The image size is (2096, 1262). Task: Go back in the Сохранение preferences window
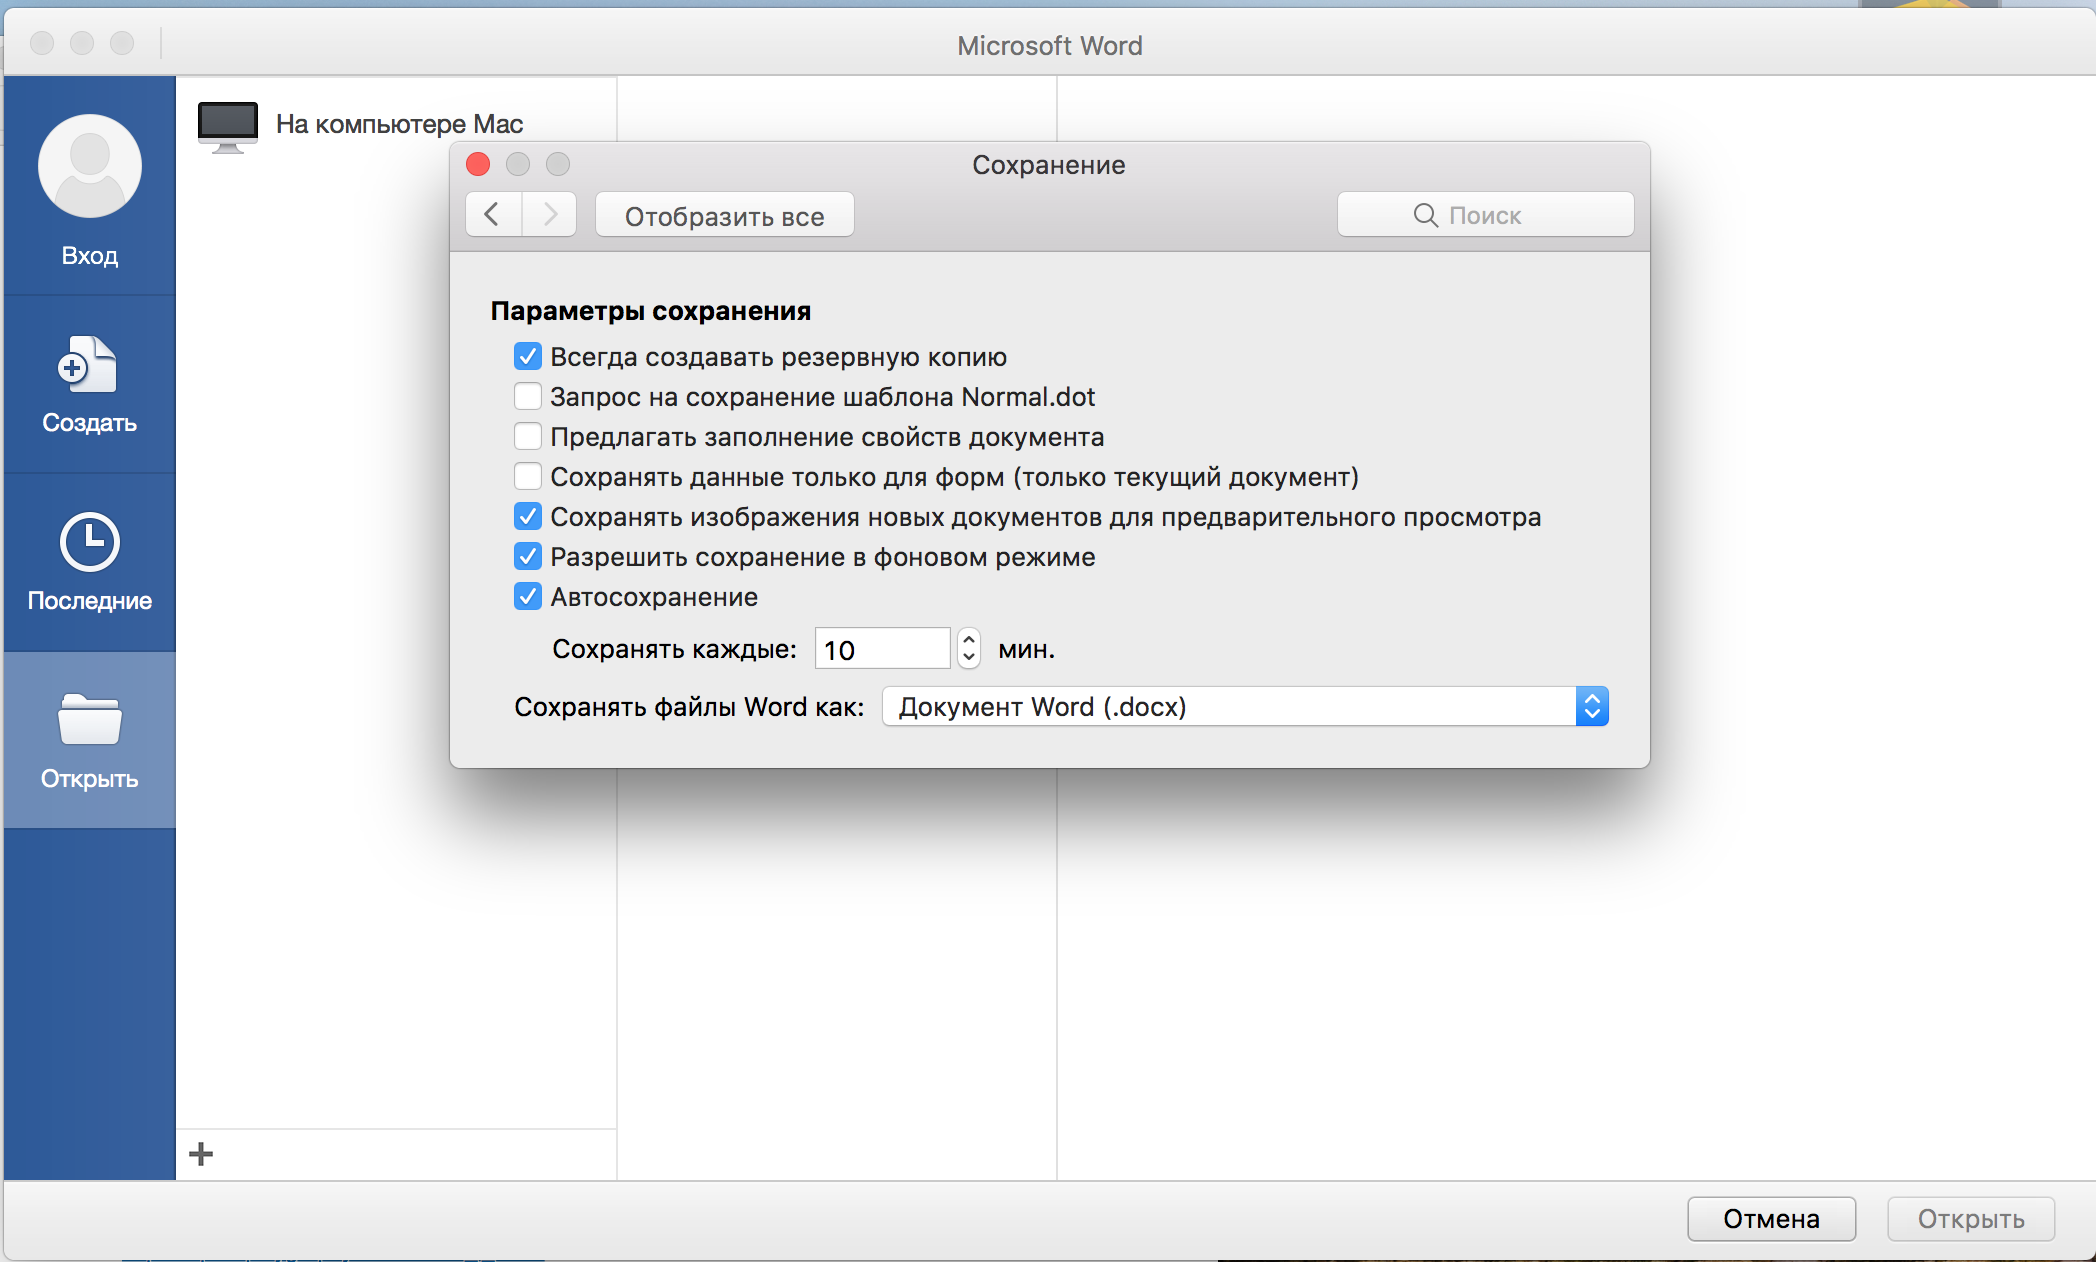point(493,215)
